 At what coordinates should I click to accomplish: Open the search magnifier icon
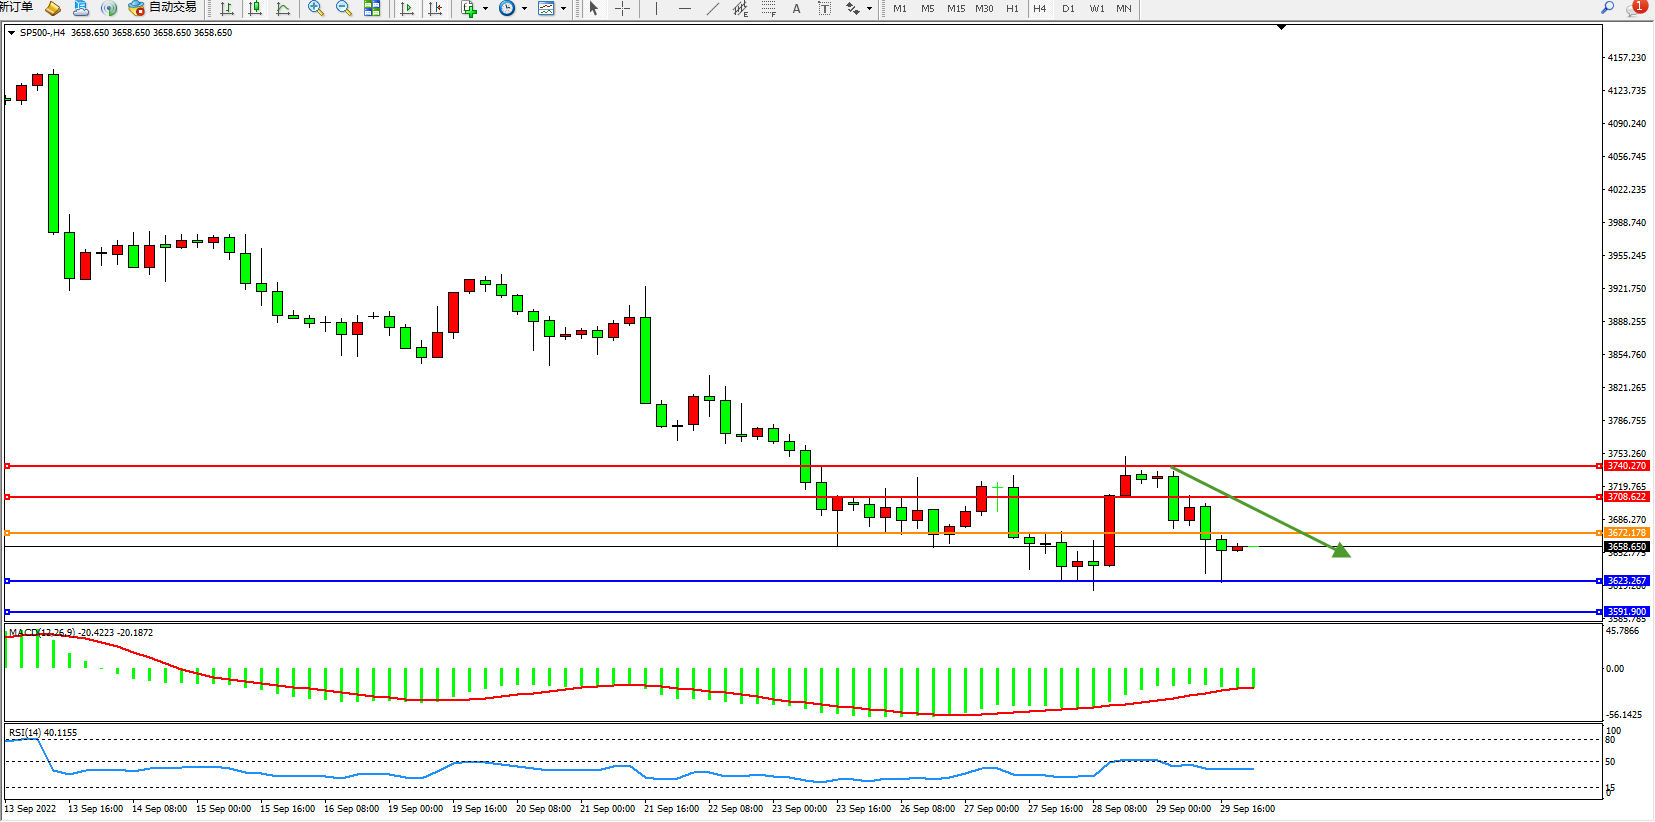pyautogui.click(x=1608, y=8)
